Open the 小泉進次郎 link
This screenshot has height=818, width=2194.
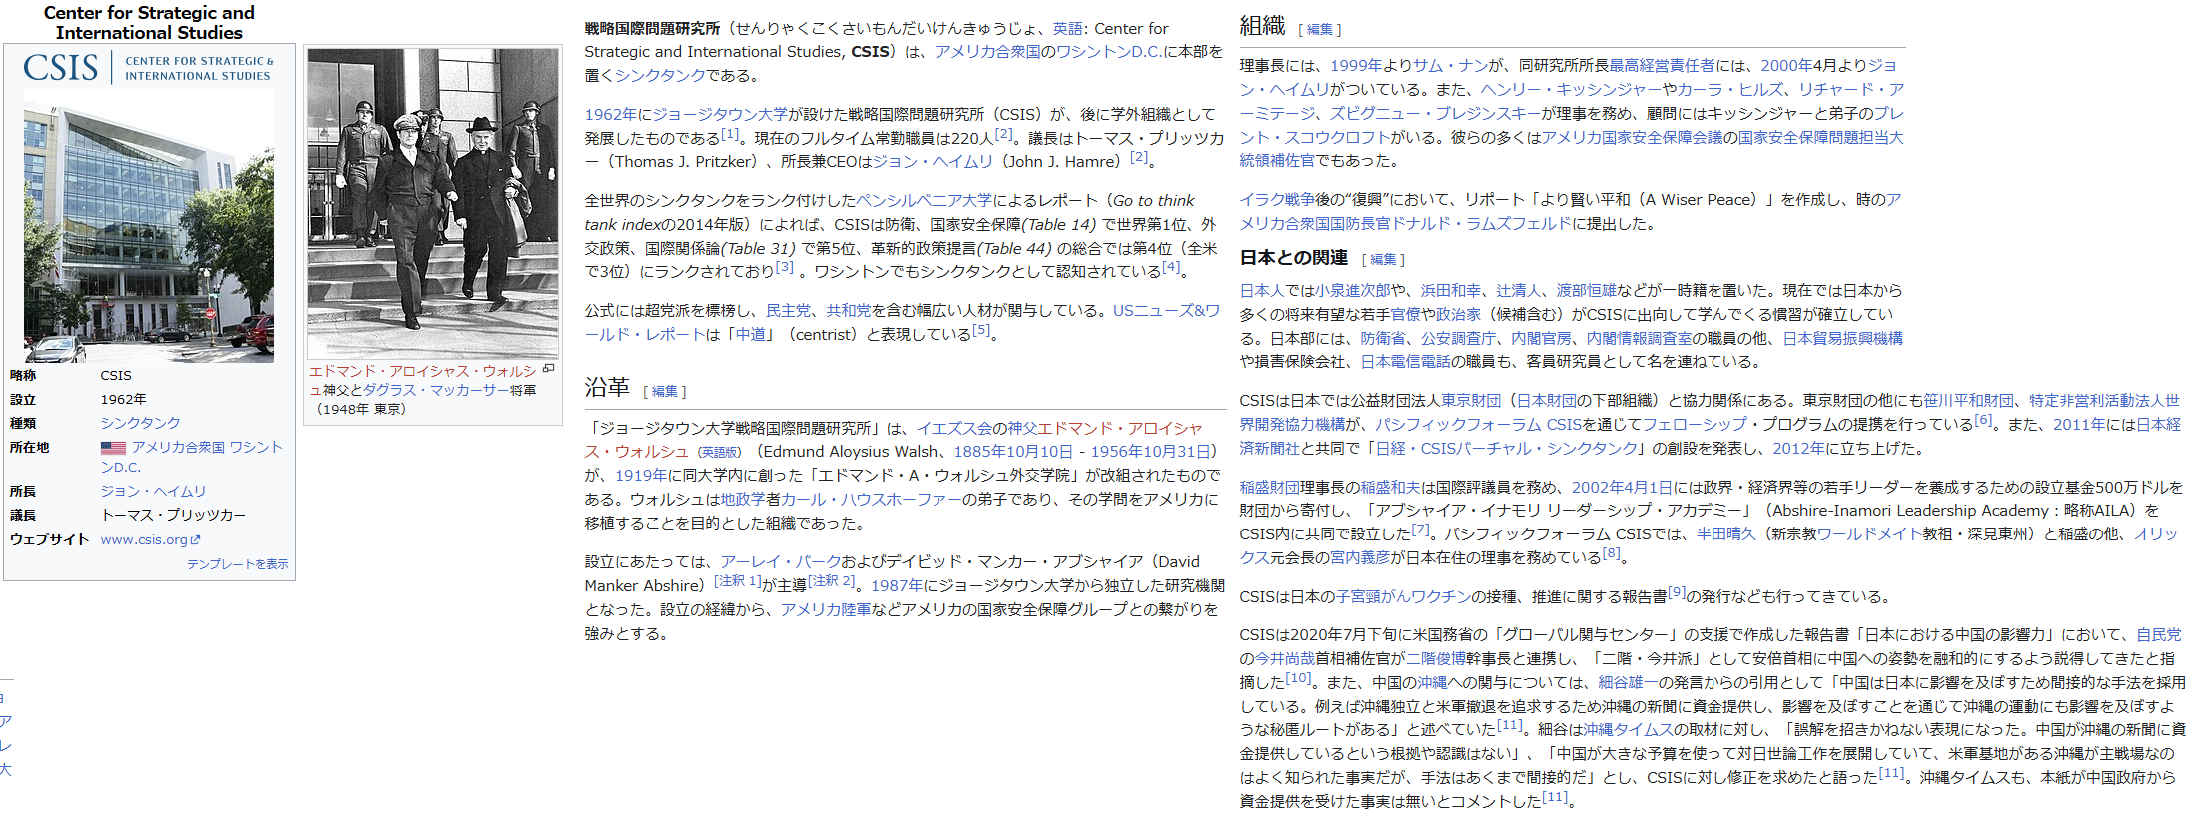1352,291
